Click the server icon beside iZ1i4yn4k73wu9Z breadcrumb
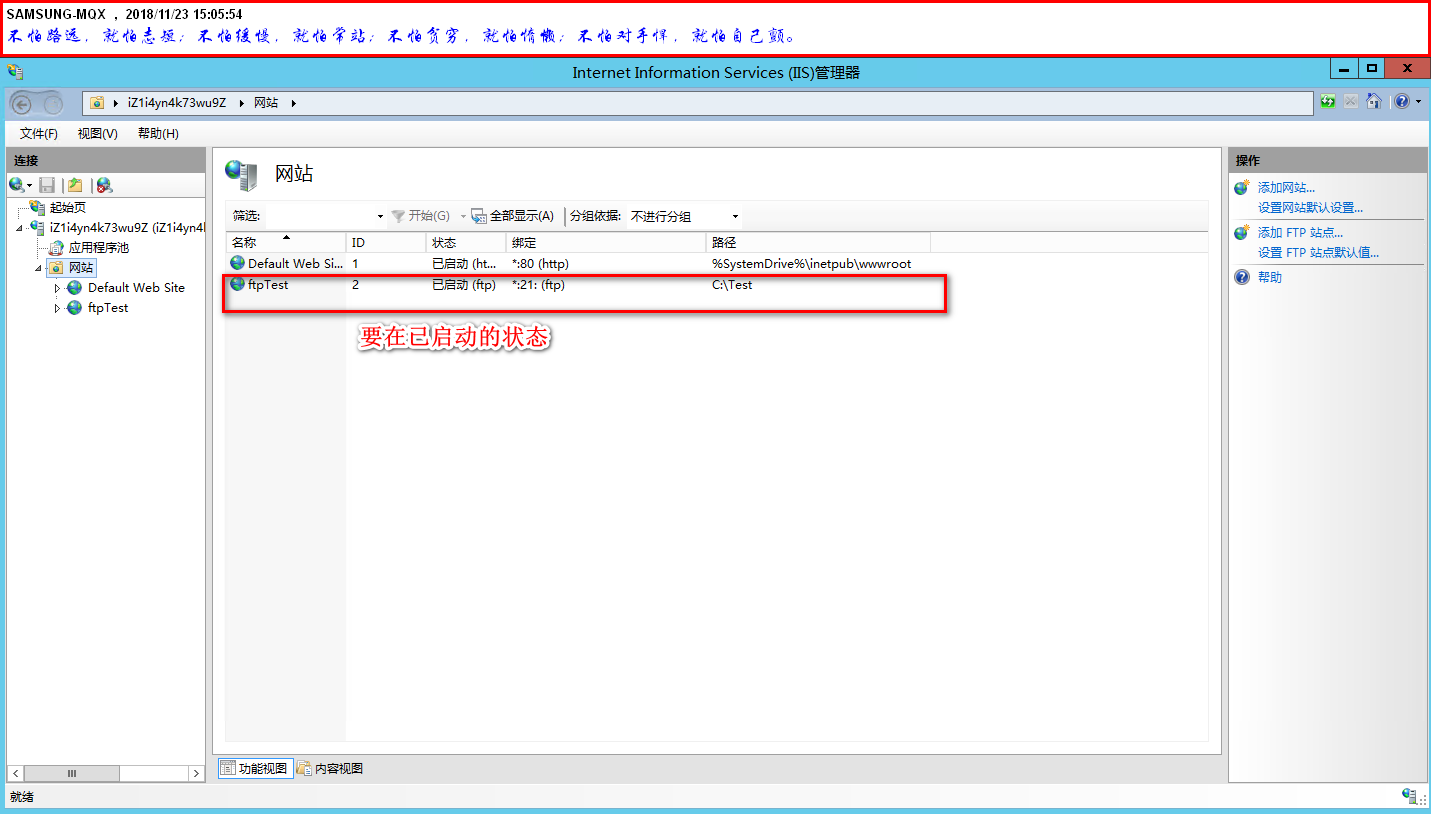This screenshot has height=814, width=1431. click(98, 102)
